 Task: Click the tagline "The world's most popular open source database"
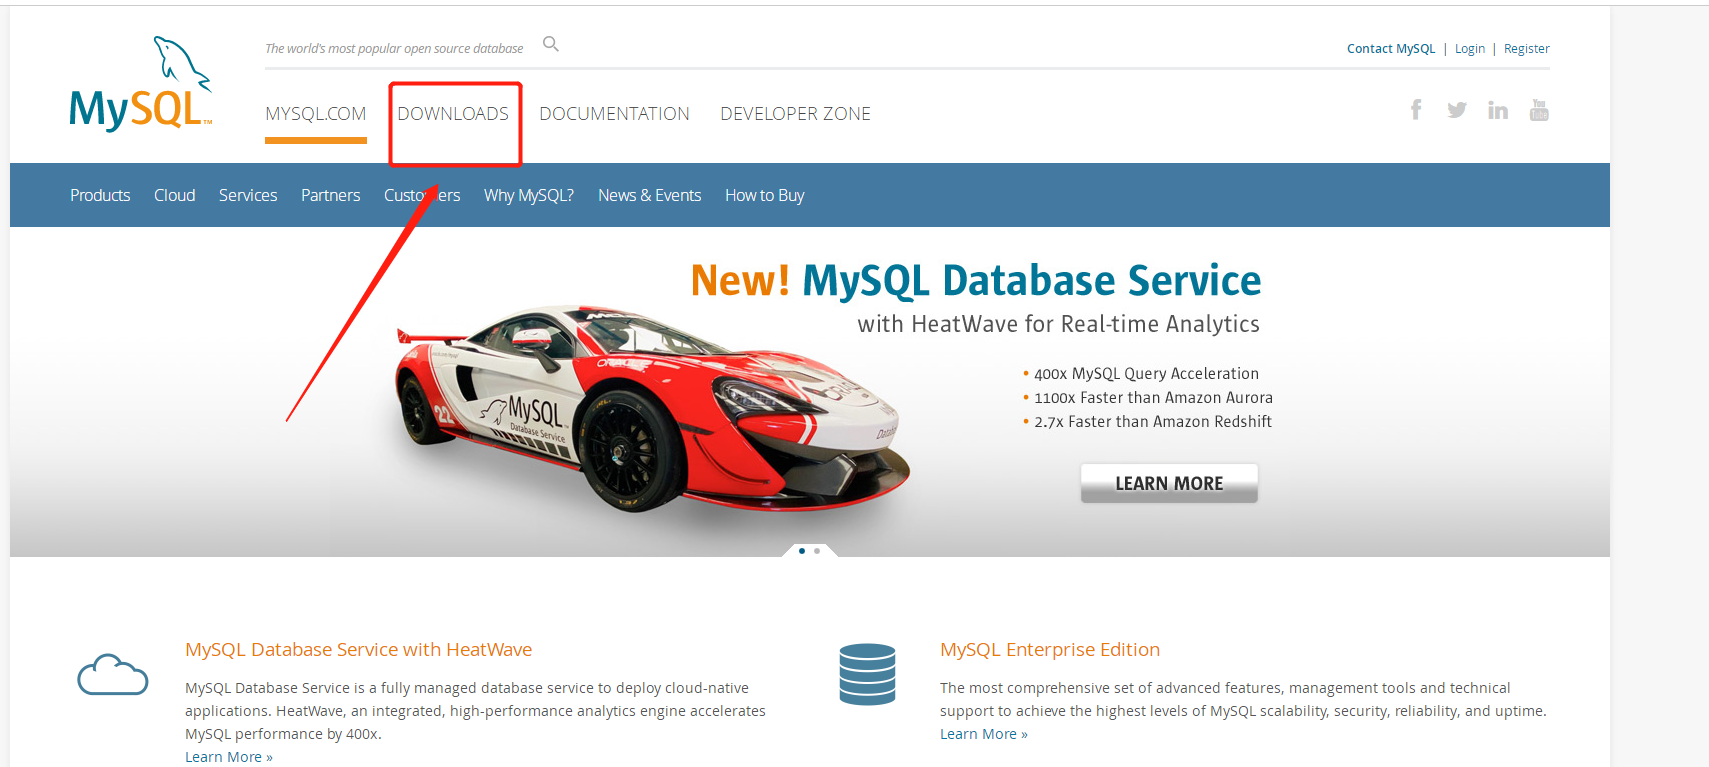[x=394, y=49]
